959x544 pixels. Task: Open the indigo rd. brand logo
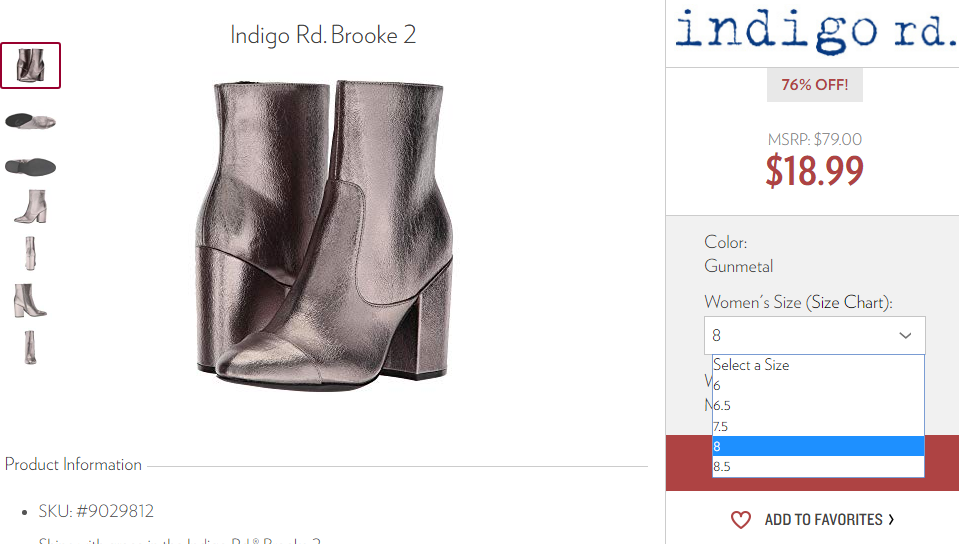pos(815,31)
